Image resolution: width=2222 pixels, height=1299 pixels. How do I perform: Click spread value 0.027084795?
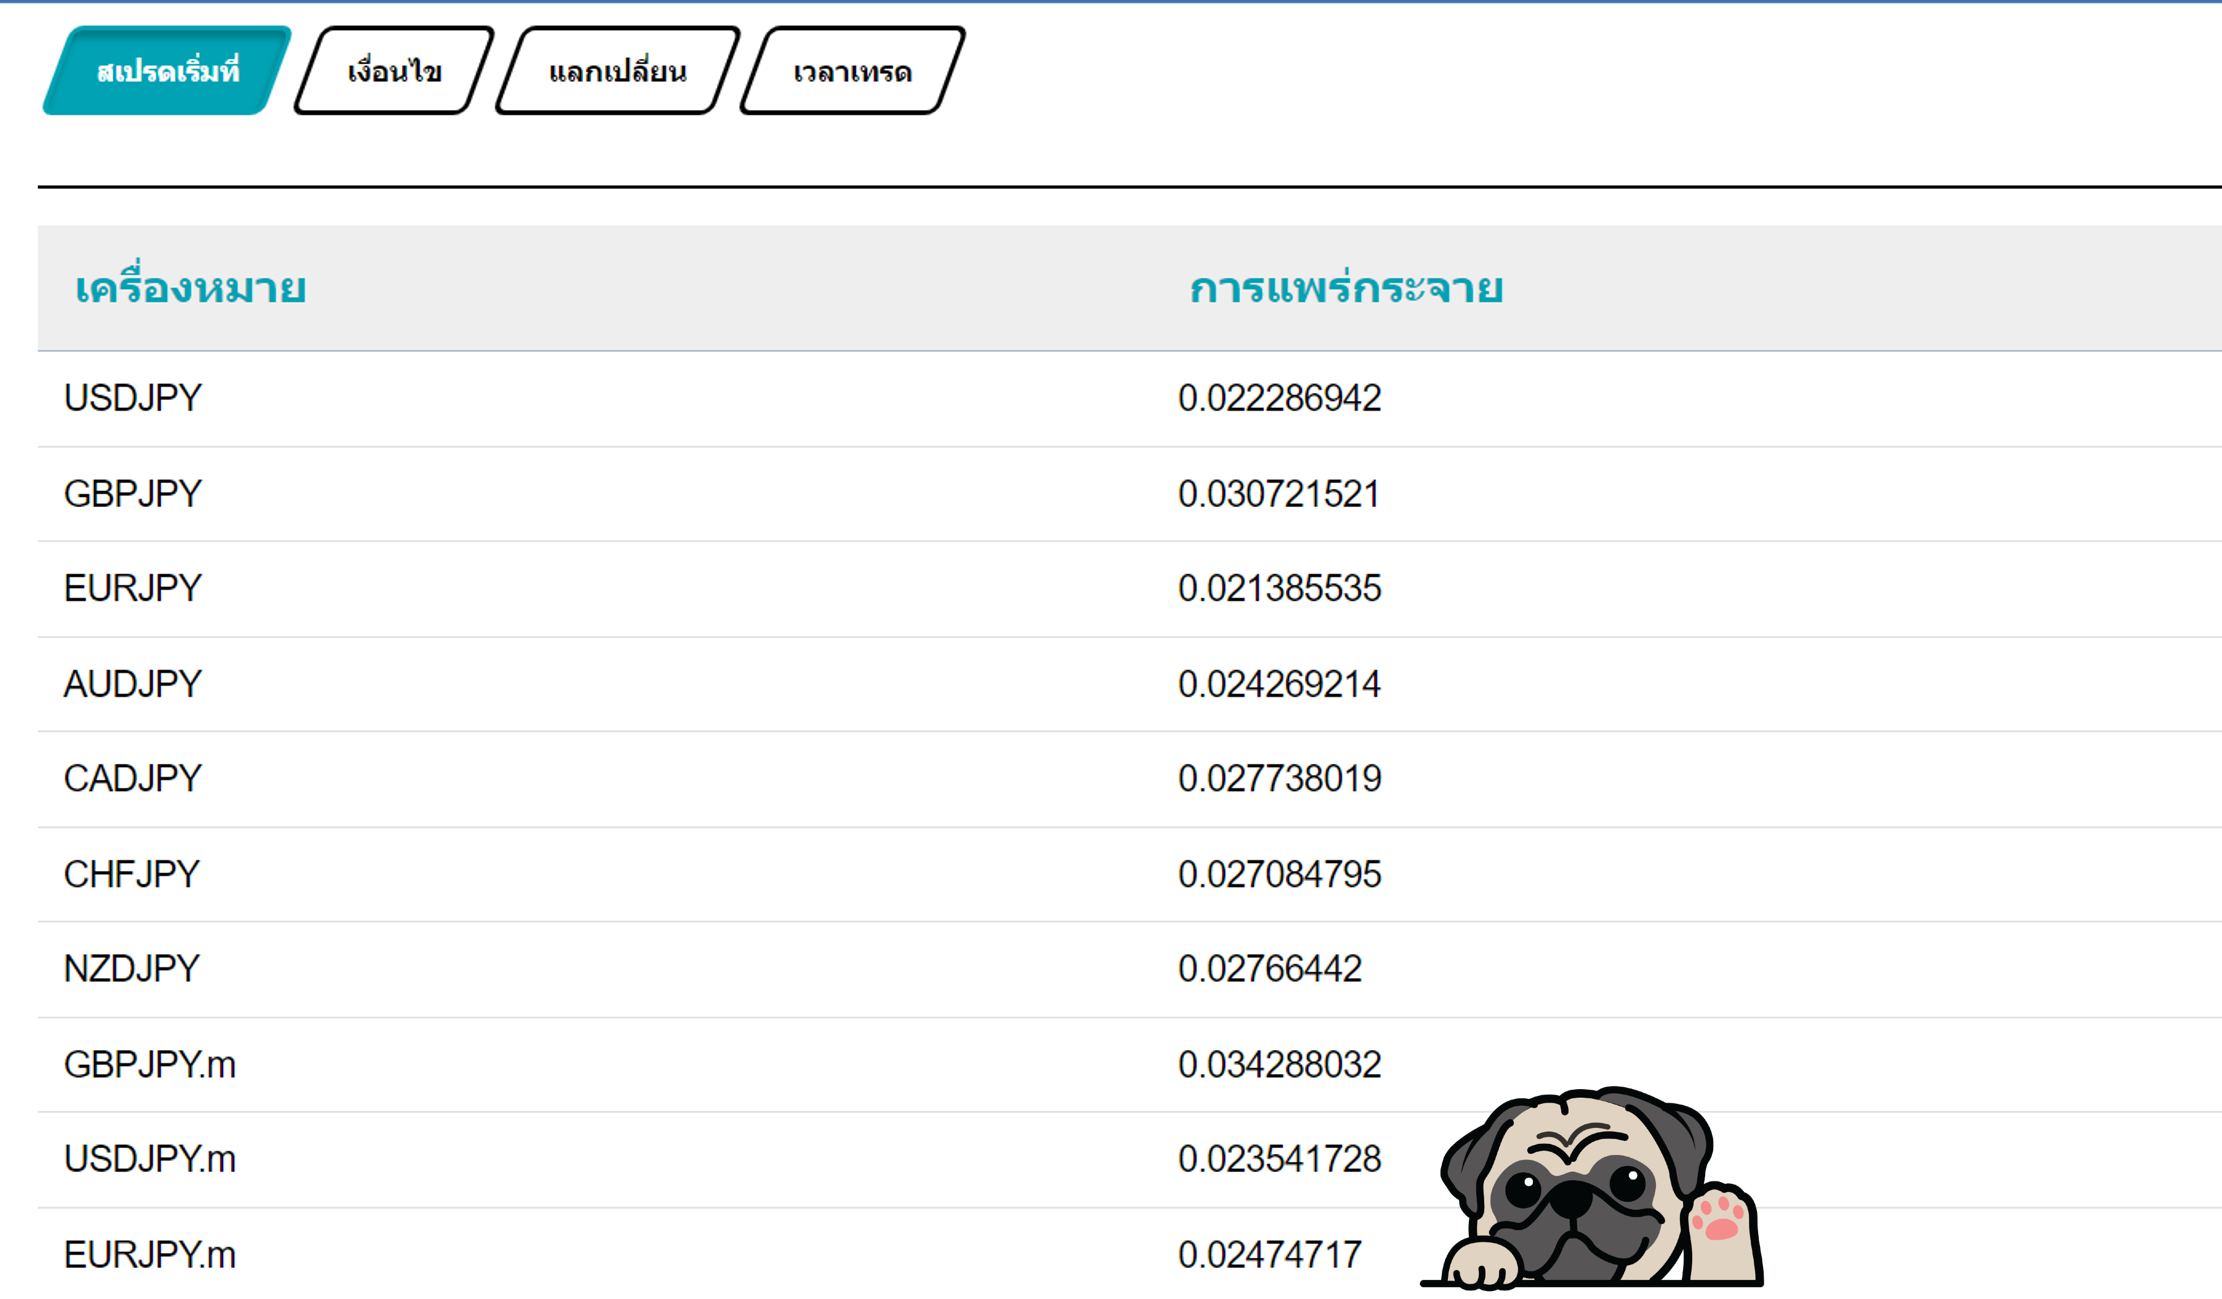(1280, 874)
